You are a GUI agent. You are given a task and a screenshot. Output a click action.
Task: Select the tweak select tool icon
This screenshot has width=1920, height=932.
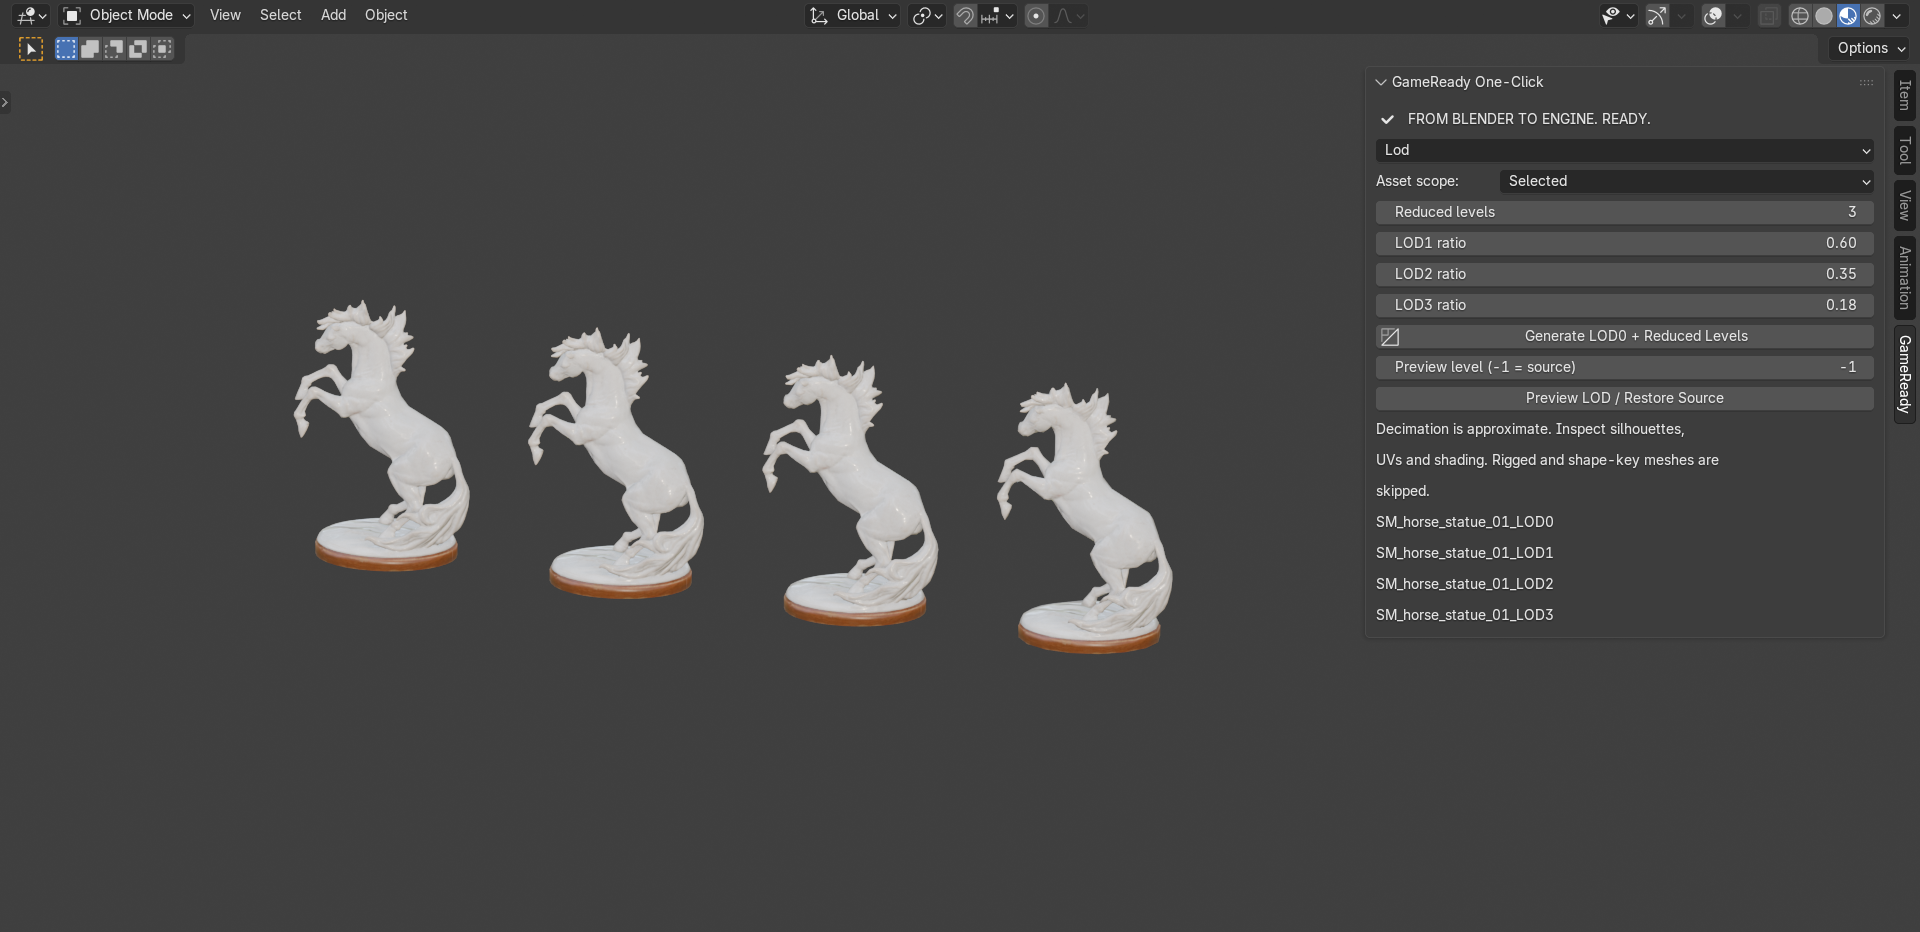click(x=31, y=49)
